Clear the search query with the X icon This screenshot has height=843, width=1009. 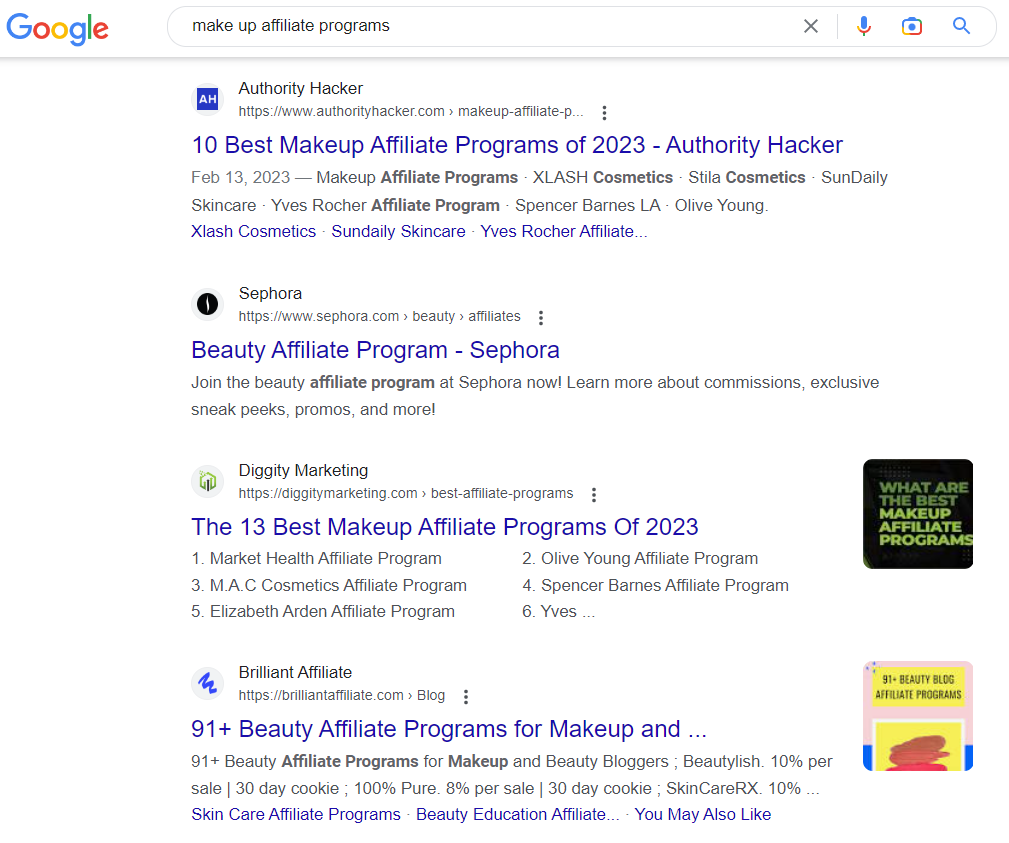[x=811, y=26]
